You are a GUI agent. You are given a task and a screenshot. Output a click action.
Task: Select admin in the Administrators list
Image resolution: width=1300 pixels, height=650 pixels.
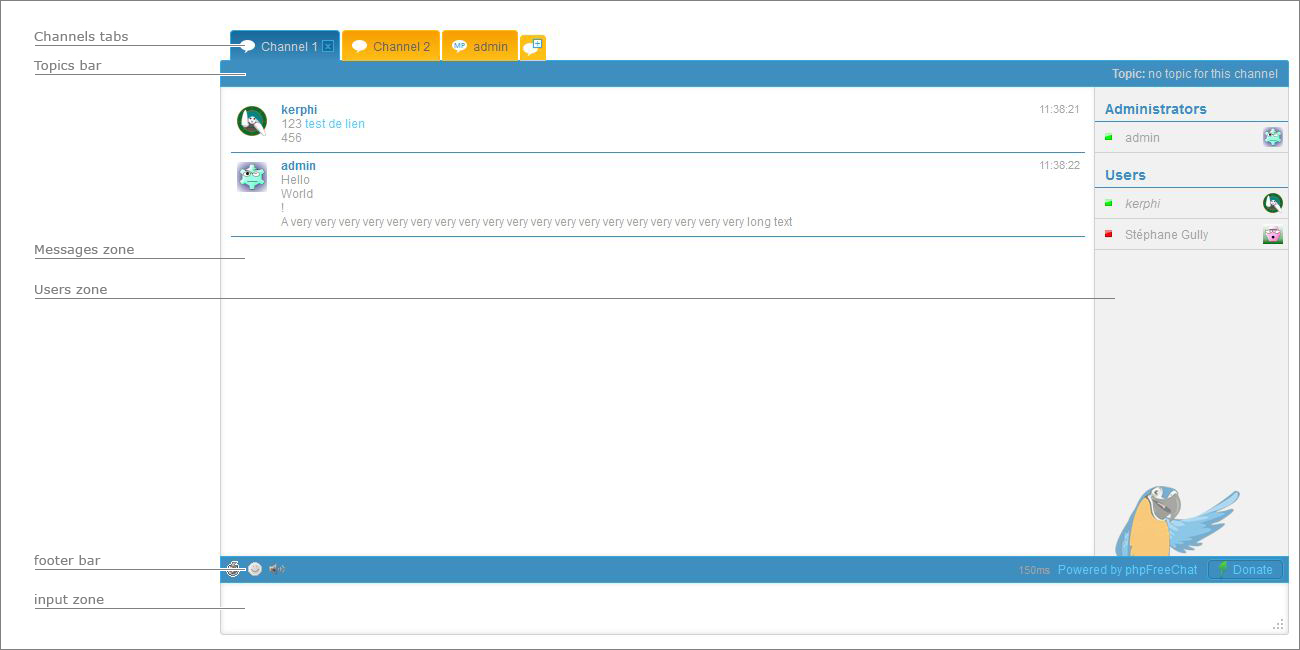1142,138
